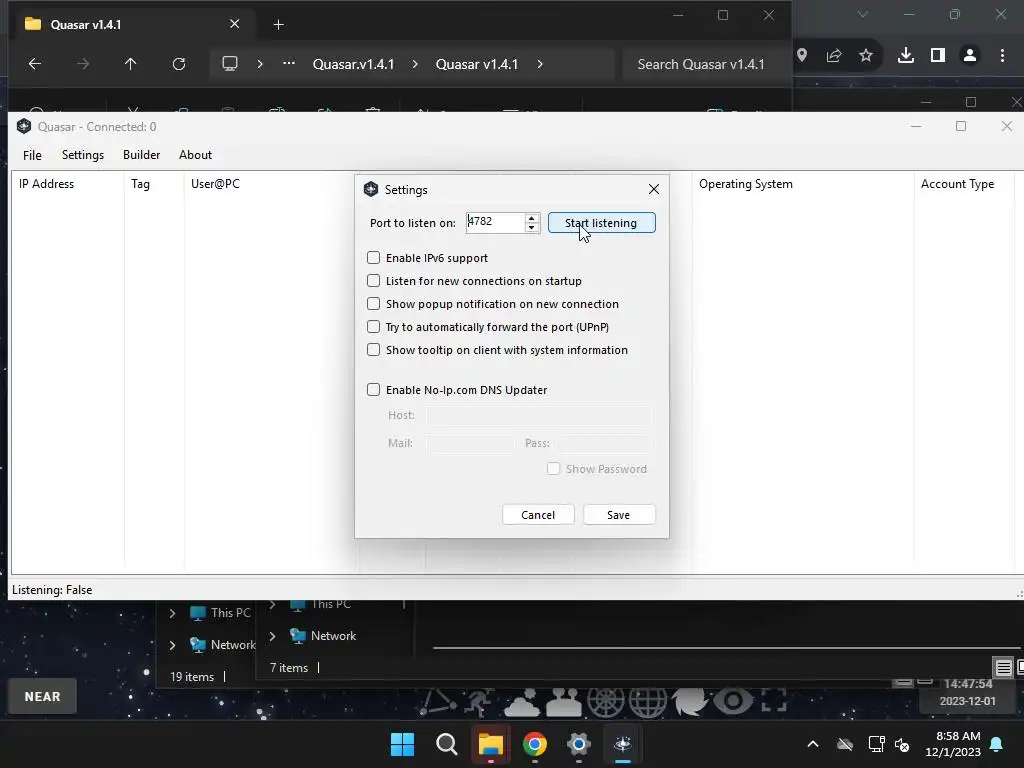Click Quasar v1.4.1 breadcrumb segment
Image resolution: width=1024 pixels, height=768 pixels.
[477, 64]
